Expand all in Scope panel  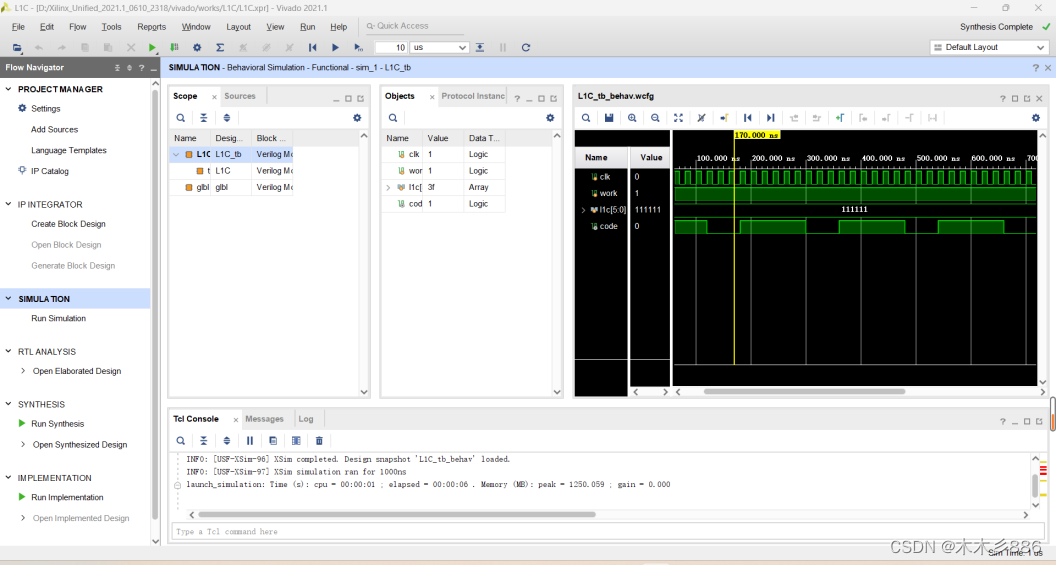click(x=226, y=118)
